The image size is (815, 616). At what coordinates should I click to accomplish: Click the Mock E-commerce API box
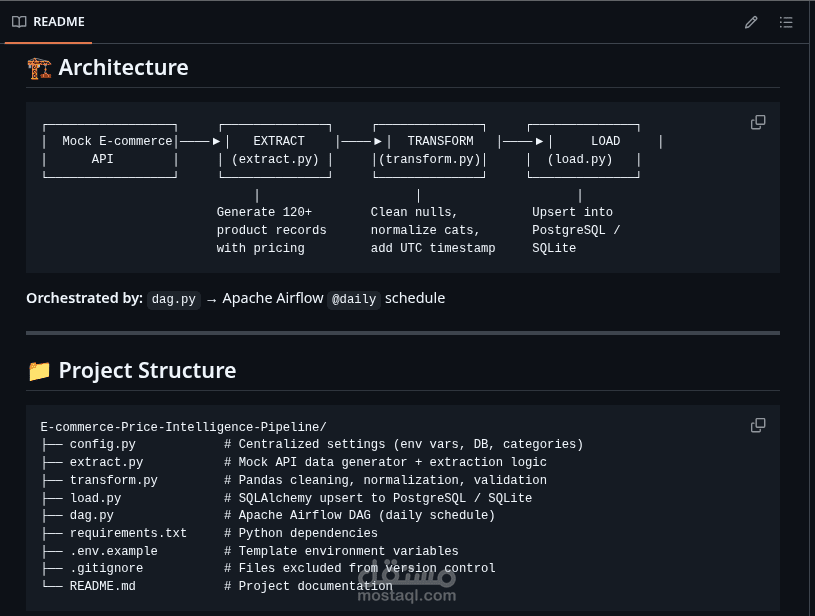(x=110, y=151)
